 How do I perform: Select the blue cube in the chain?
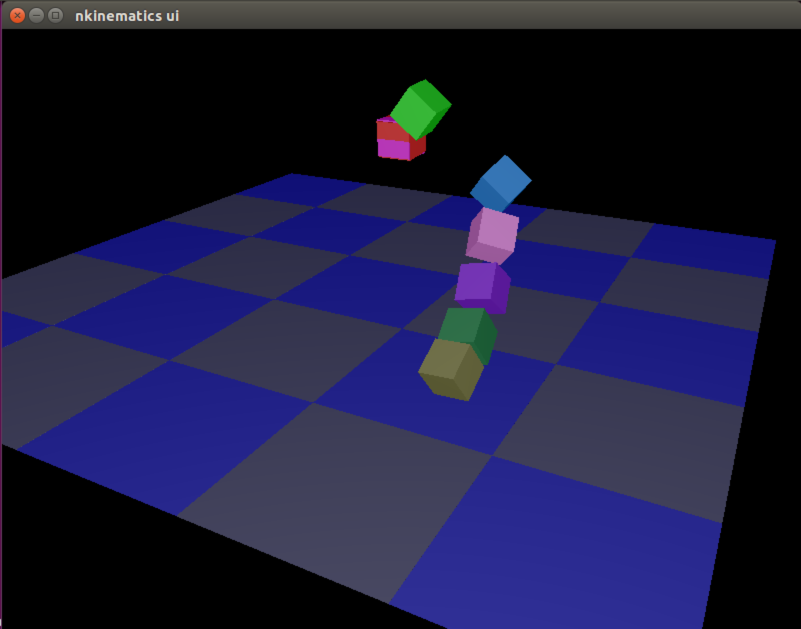click(x=501, y=184)
